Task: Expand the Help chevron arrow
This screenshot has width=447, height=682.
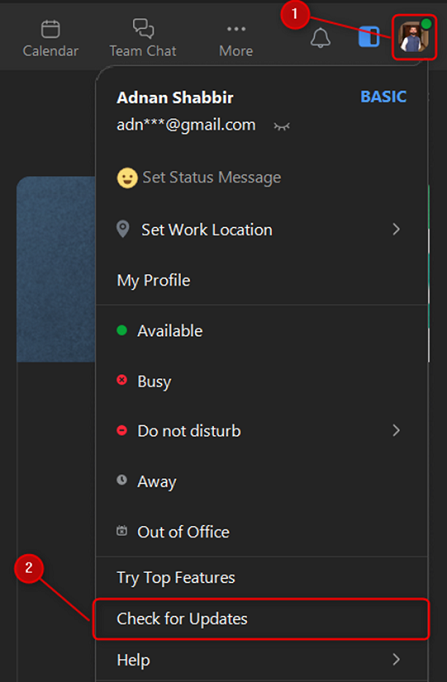Action: tap(396, 659)
